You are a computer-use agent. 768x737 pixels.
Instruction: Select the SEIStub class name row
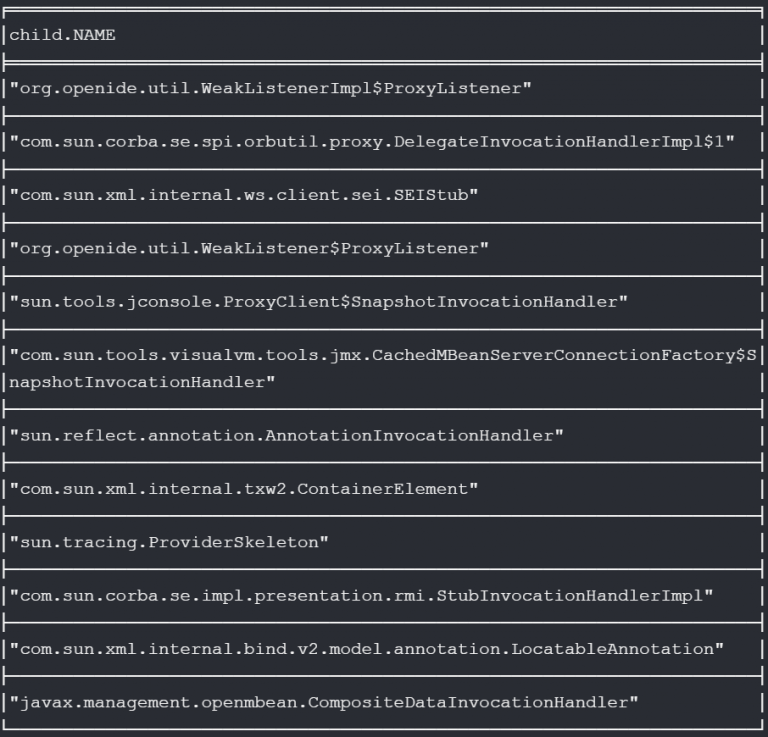pos(244,194)
